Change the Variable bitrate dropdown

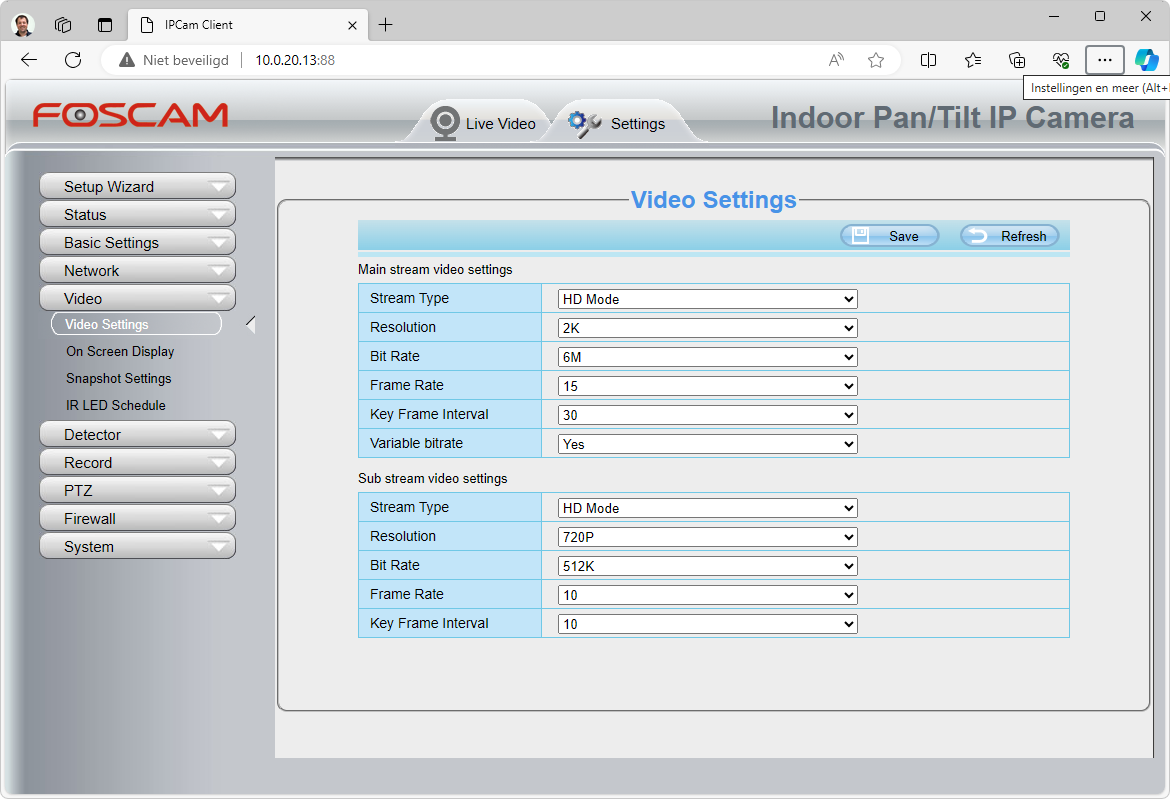coord(707,444)
